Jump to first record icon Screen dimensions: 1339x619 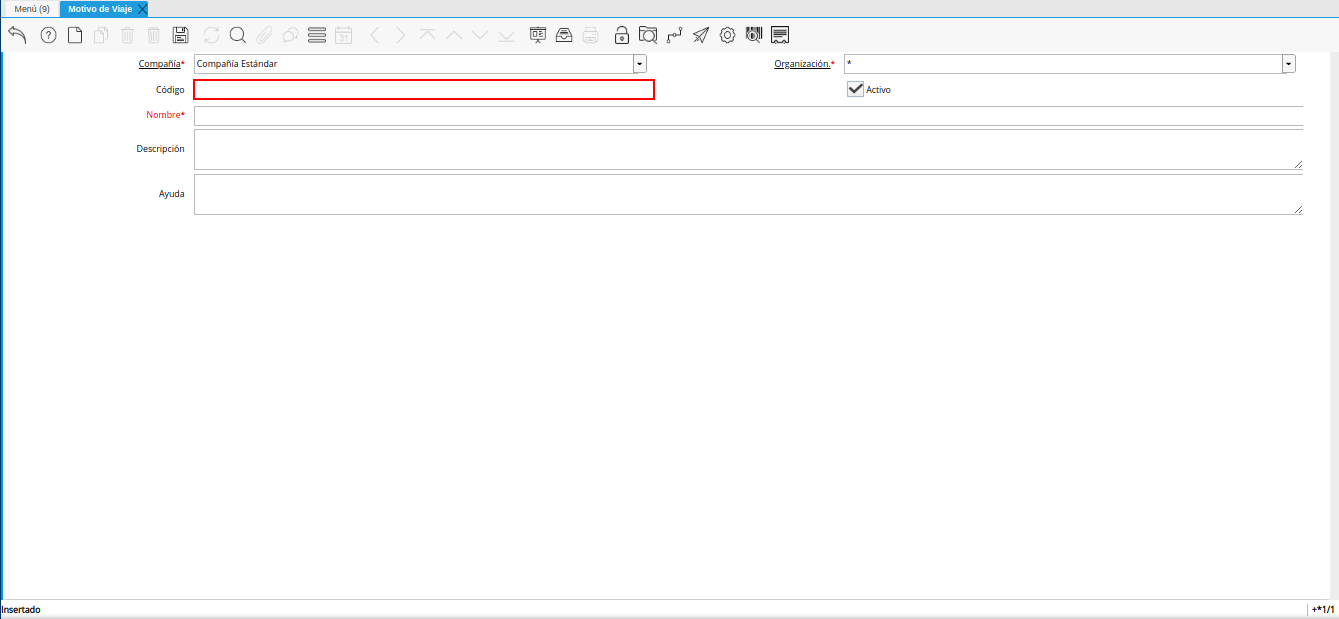pos(427,35)
